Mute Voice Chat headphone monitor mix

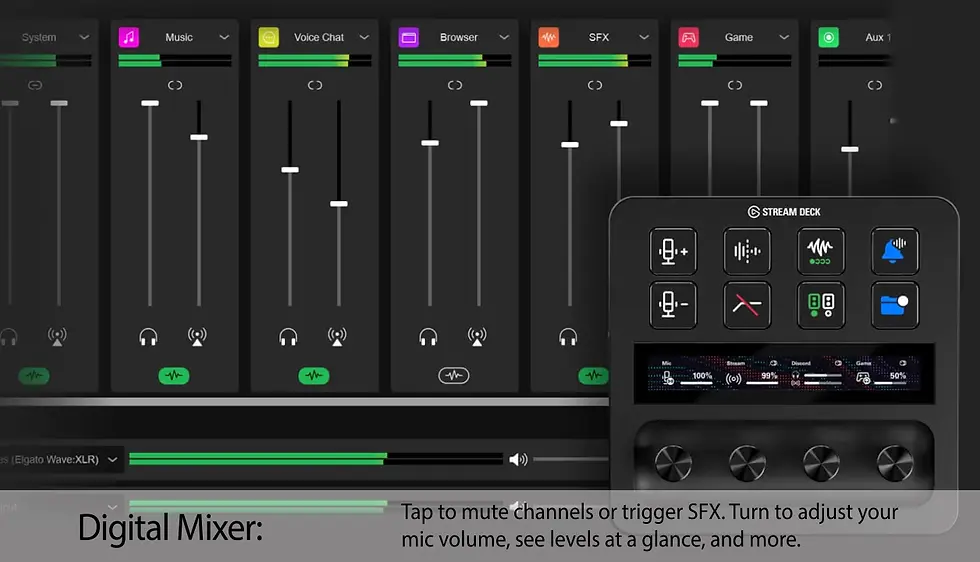[x=288, y=338]
